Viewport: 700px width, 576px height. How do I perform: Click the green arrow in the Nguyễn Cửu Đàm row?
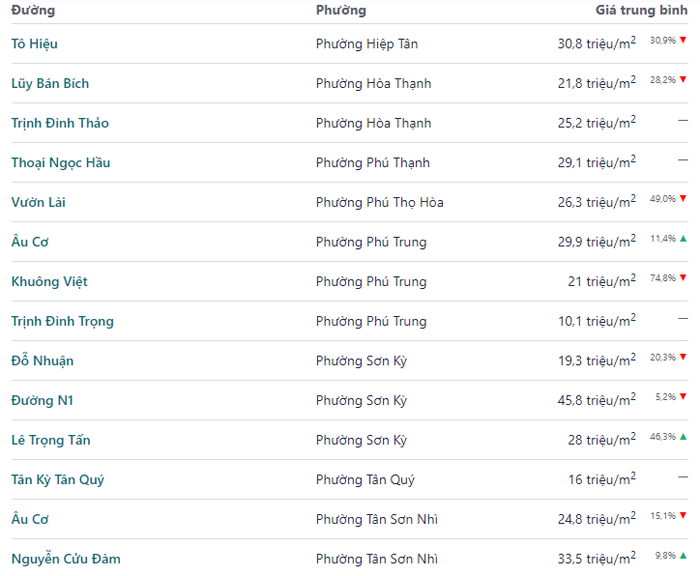coord(683,555)
